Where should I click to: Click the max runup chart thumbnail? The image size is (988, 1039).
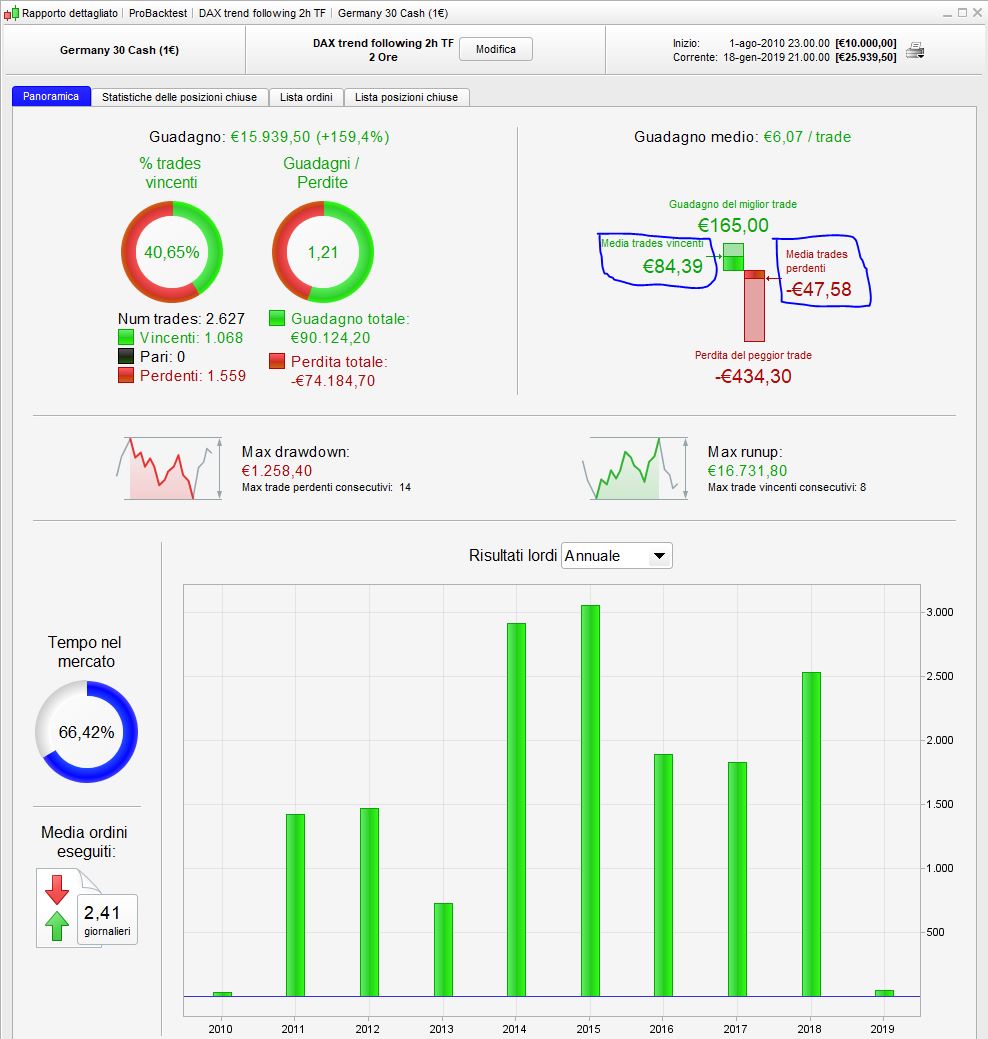[635, 468]
